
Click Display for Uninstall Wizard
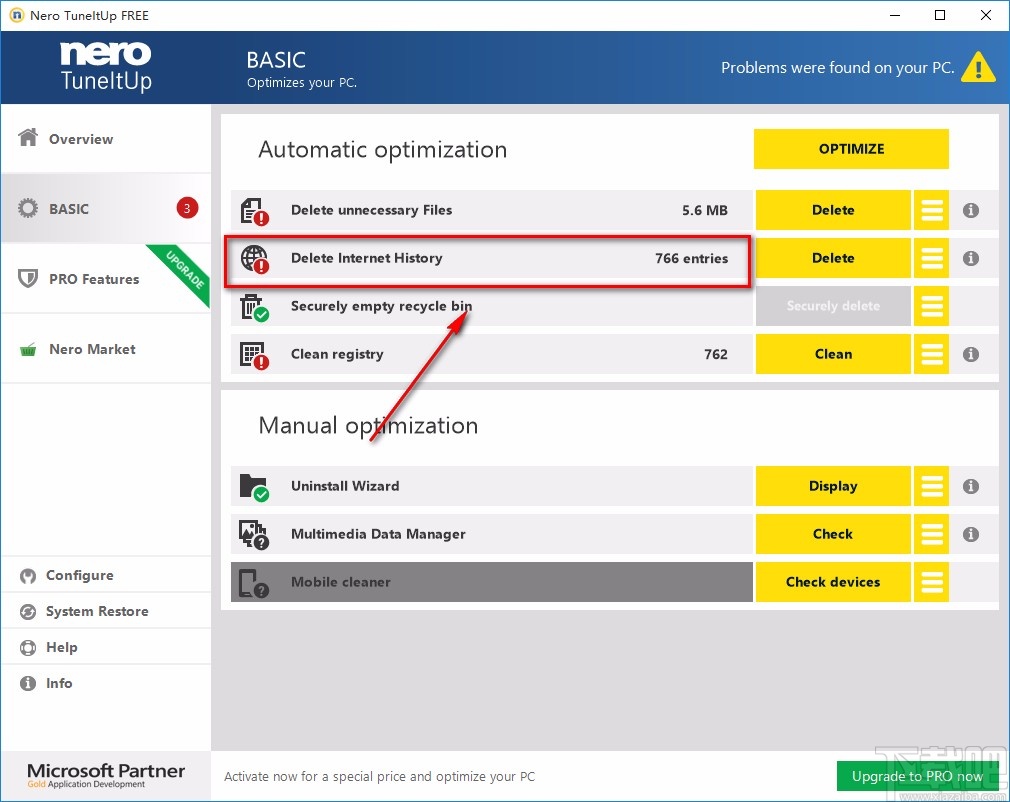(x=833, y=486)
